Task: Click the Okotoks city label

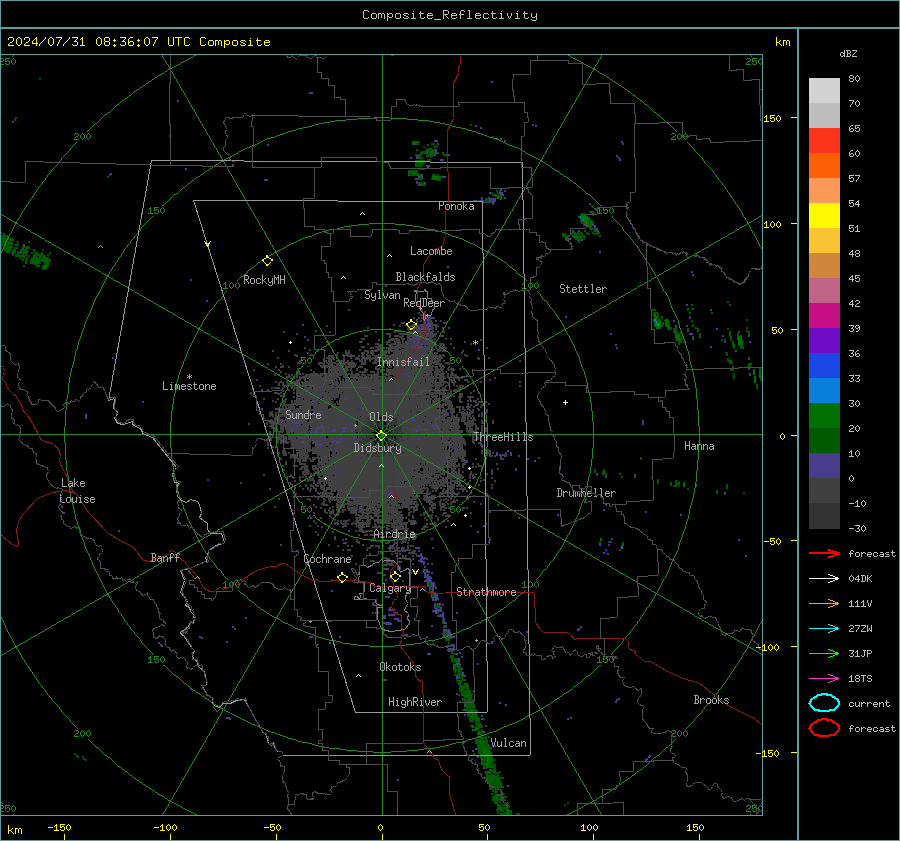Action: click(400, 667)
